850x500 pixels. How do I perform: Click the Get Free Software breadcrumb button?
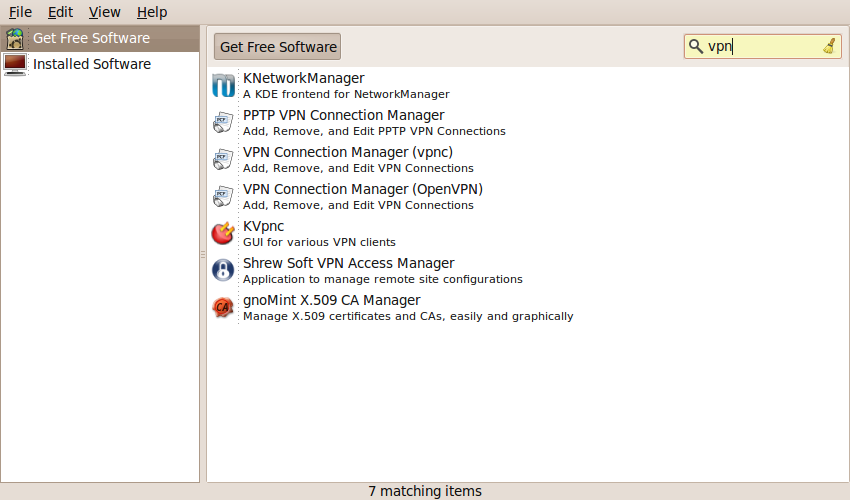coord(278,47)
